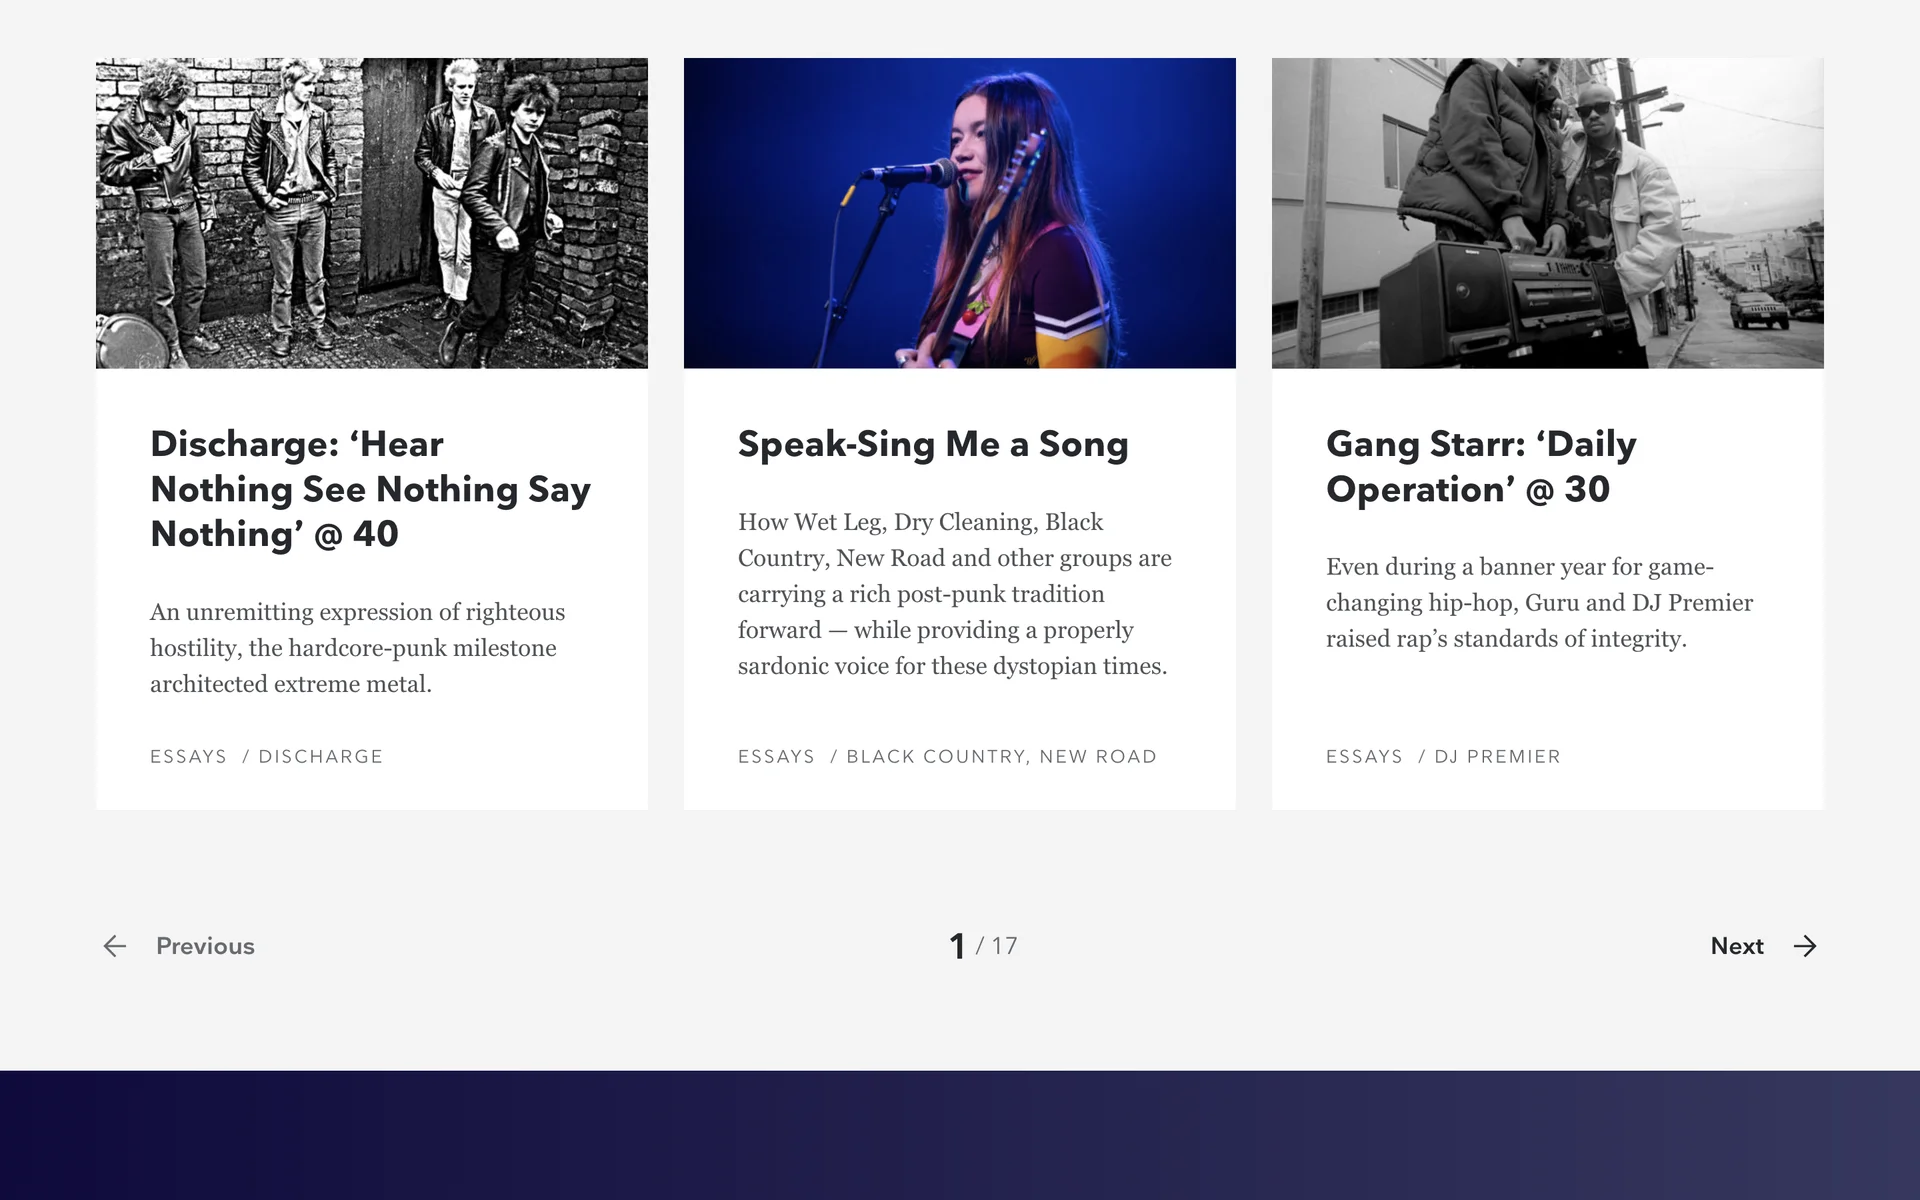Open the Discharge band black-and-white photo
This screenshot has width=1920, height=1200.
click(x=372, y=213)
